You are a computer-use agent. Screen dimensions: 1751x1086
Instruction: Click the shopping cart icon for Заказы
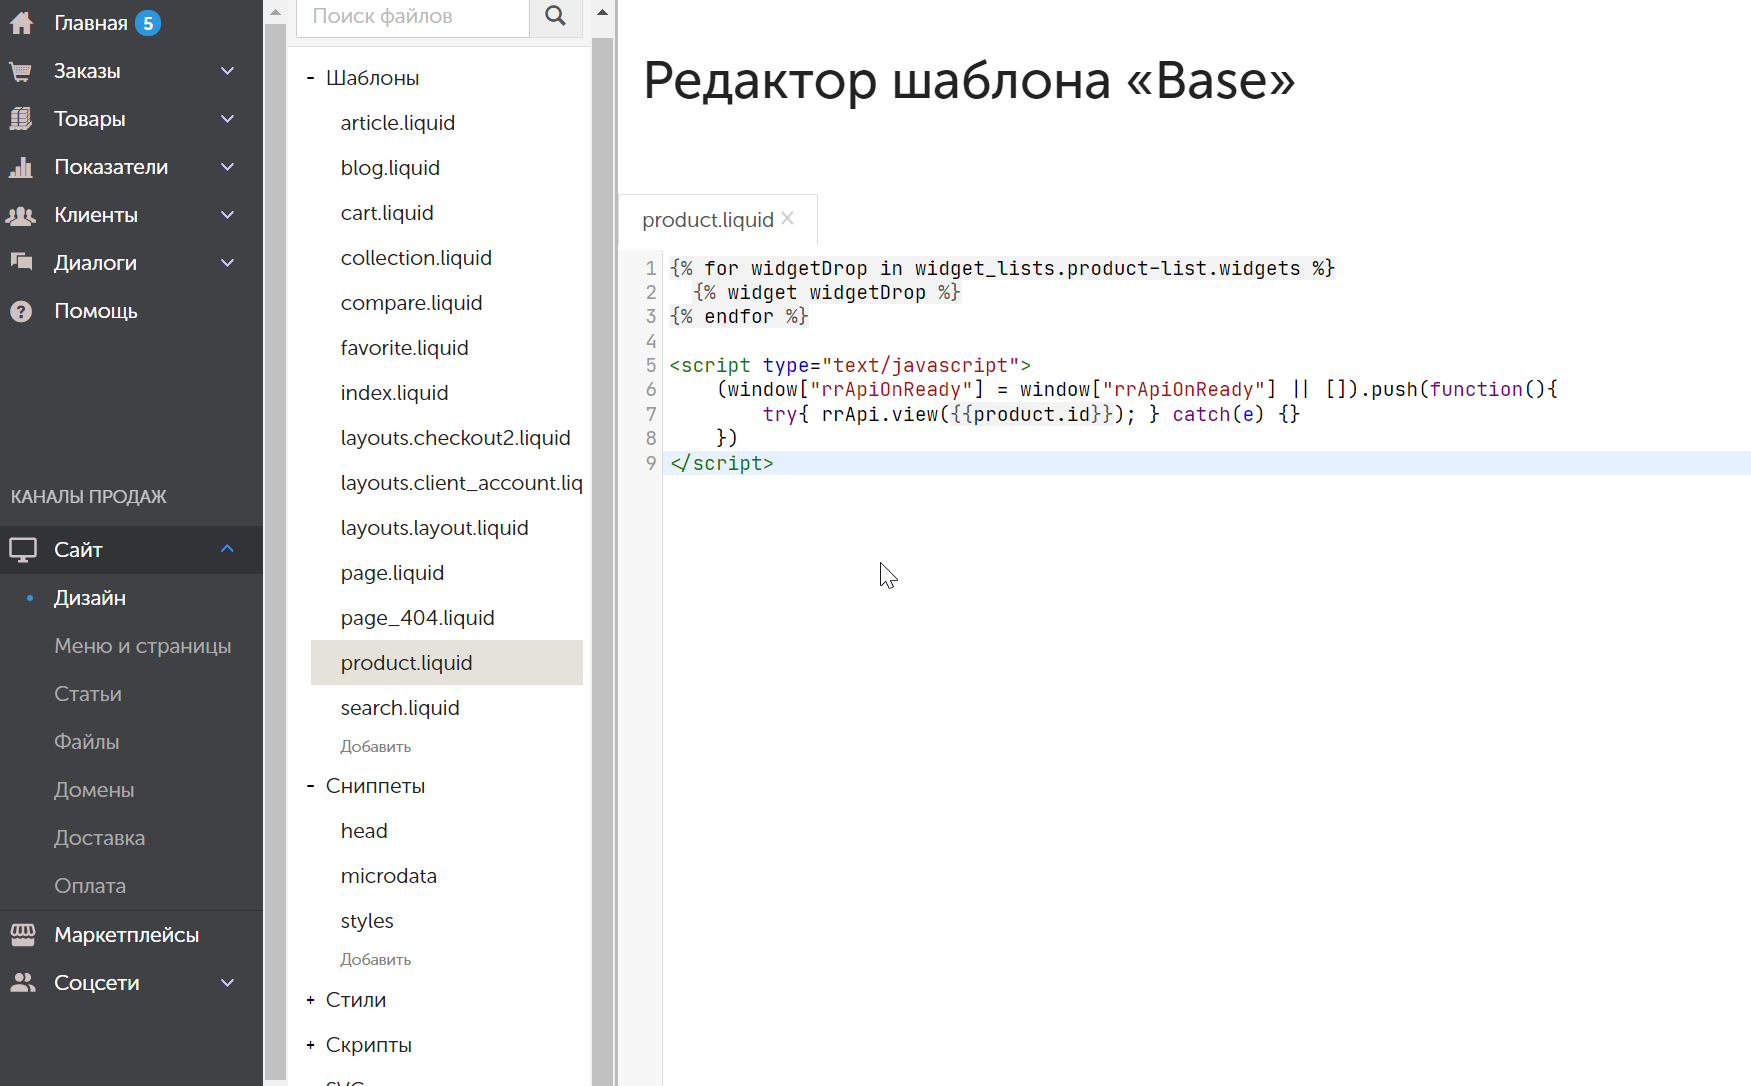tap(21, 71)
